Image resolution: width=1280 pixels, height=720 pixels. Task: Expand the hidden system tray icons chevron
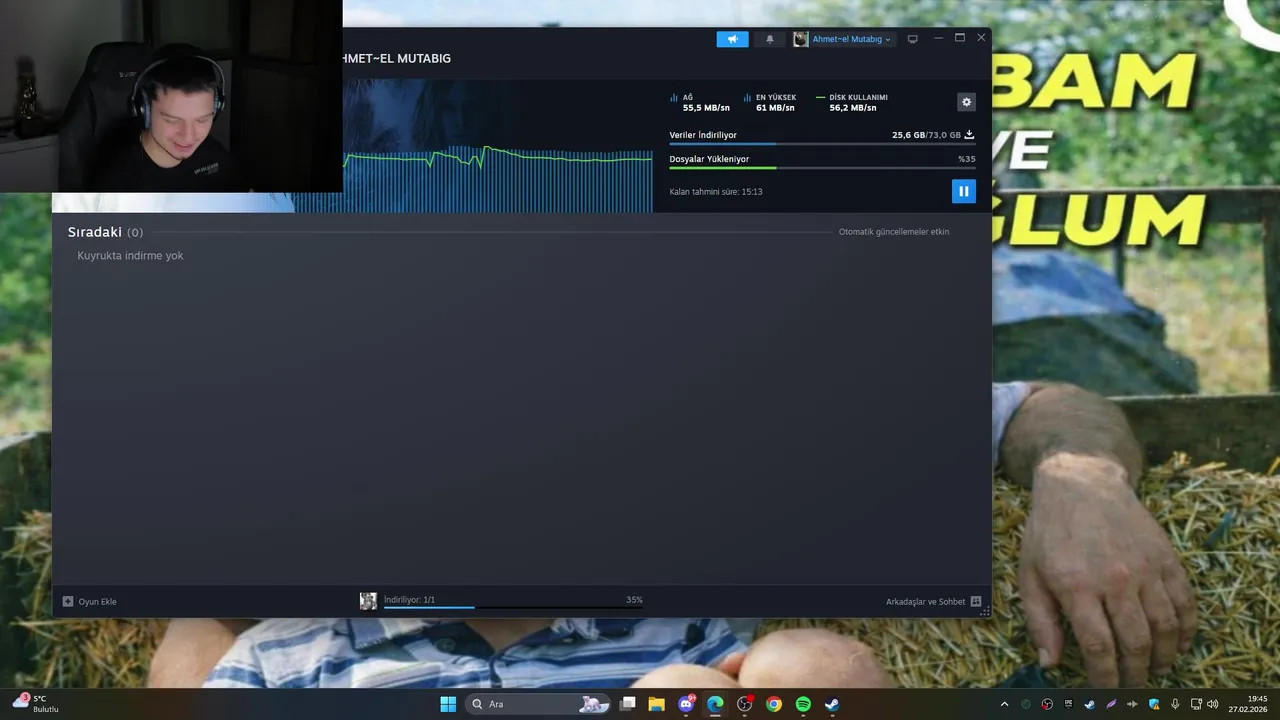click(1004, 704)
